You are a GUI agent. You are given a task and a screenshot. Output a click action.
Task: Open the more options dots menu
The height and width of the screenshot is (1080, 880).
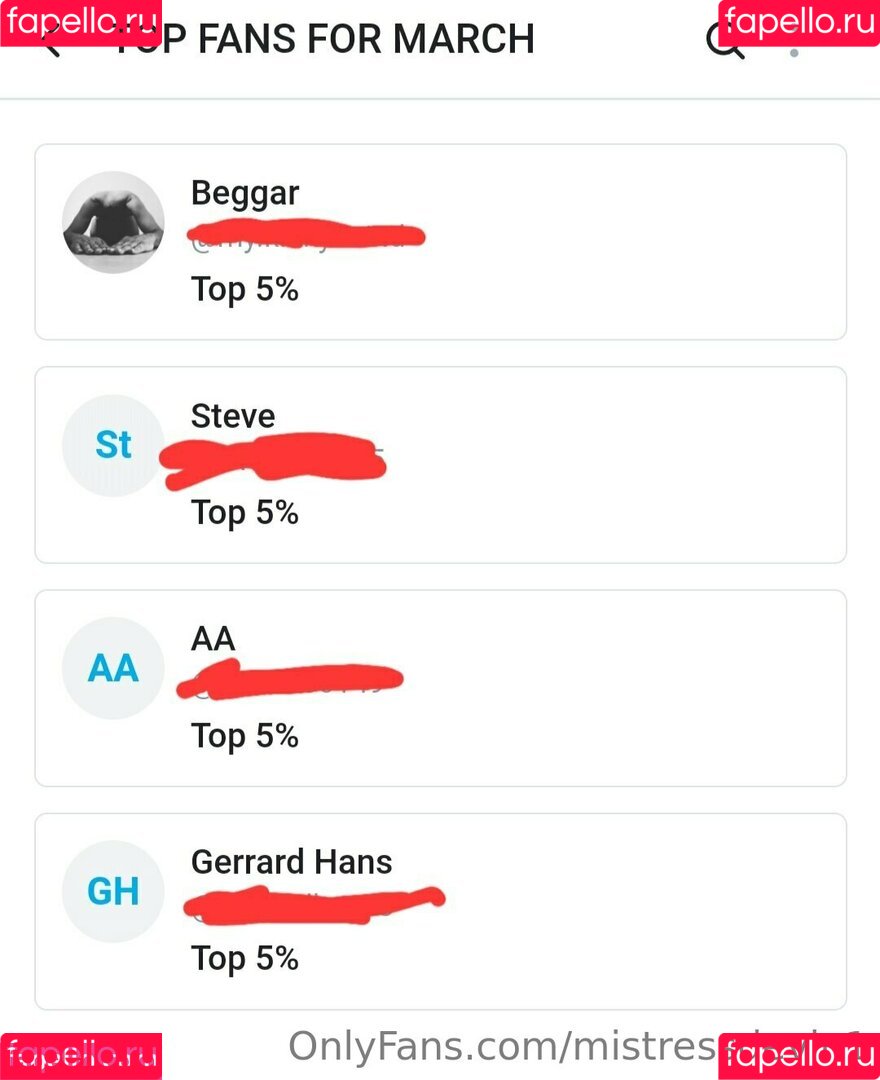pos(794,50)
